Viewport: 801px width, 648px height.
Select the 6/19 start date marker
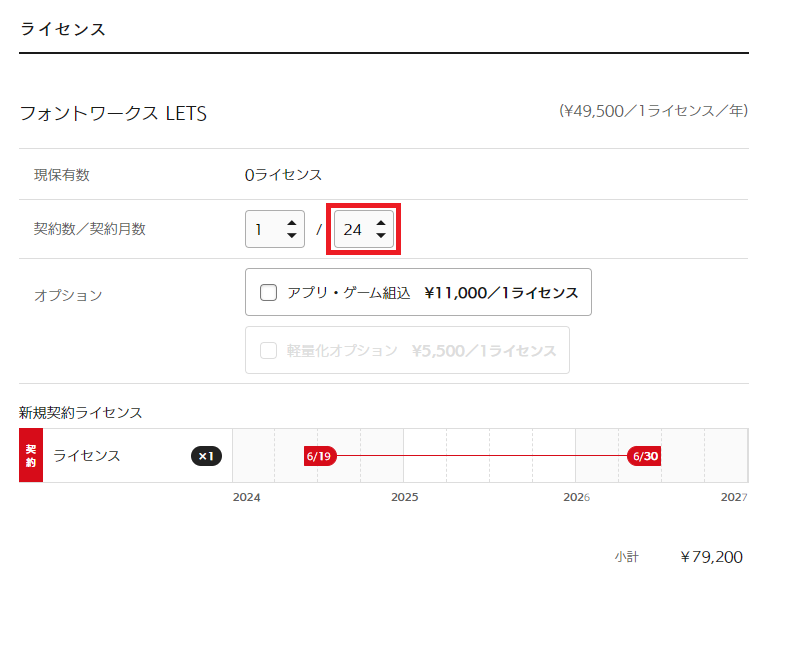coord(320,456)
